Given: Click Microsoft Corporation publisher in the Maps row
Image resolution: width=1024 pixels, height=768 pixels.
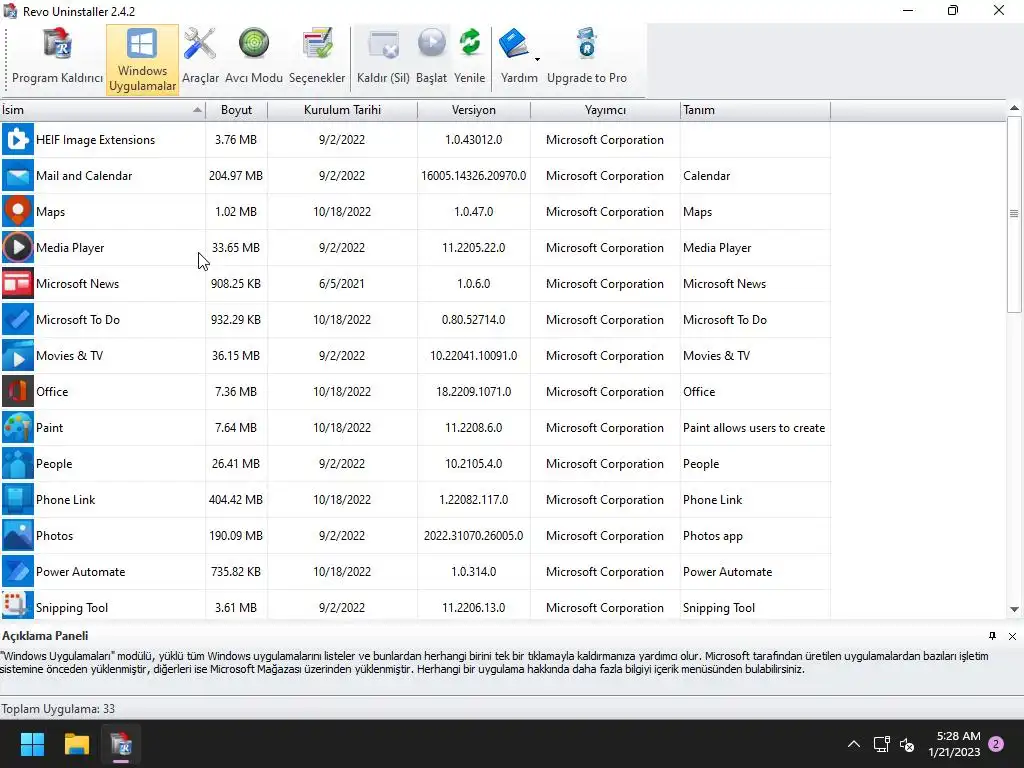Looking at the screenshot, I should click(x=605, y=212).
